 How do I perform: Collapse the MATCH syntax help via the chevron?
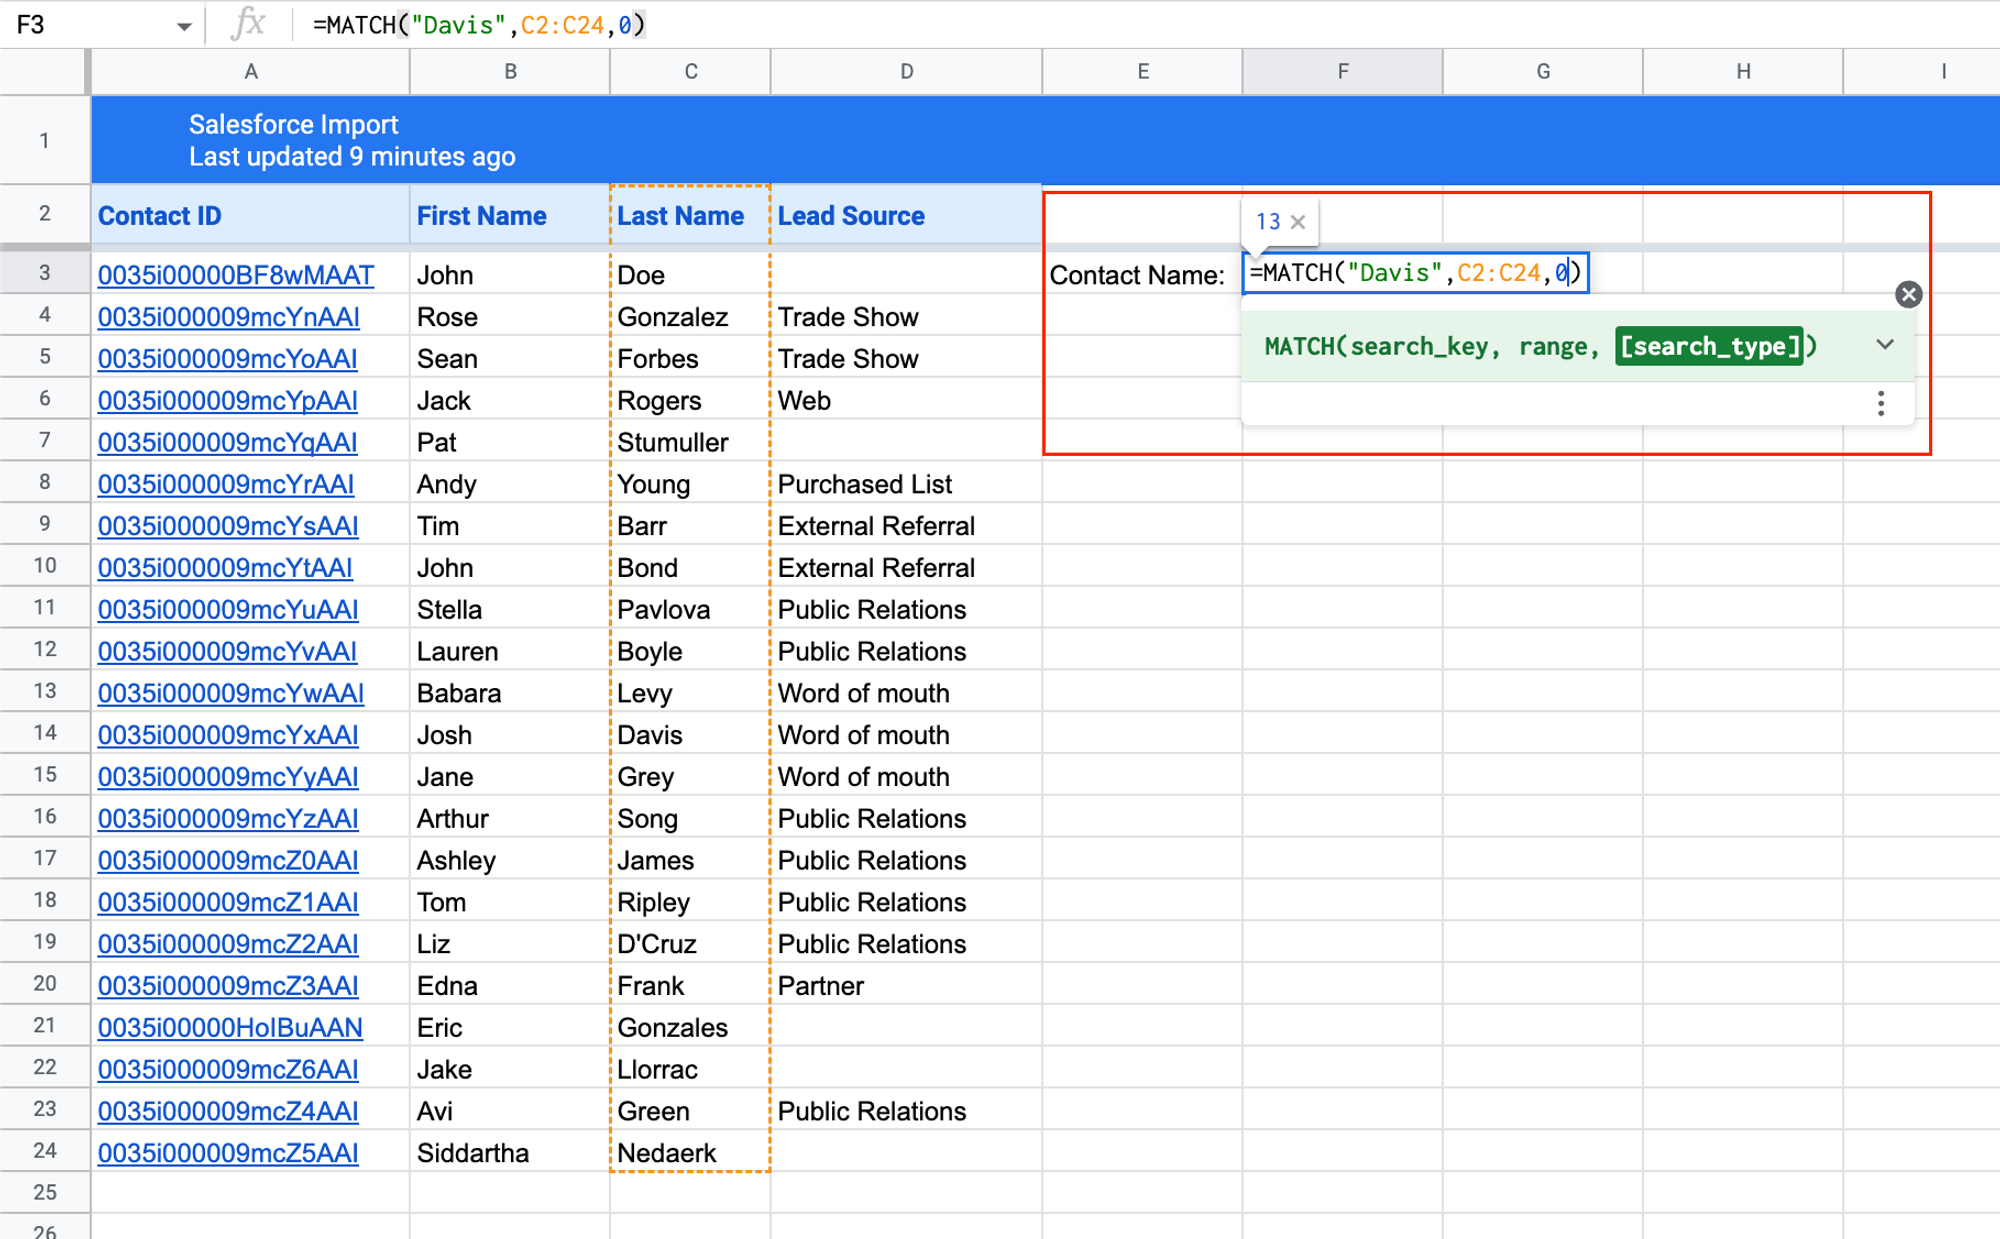pyautogui.click(x=1884, y=346)
